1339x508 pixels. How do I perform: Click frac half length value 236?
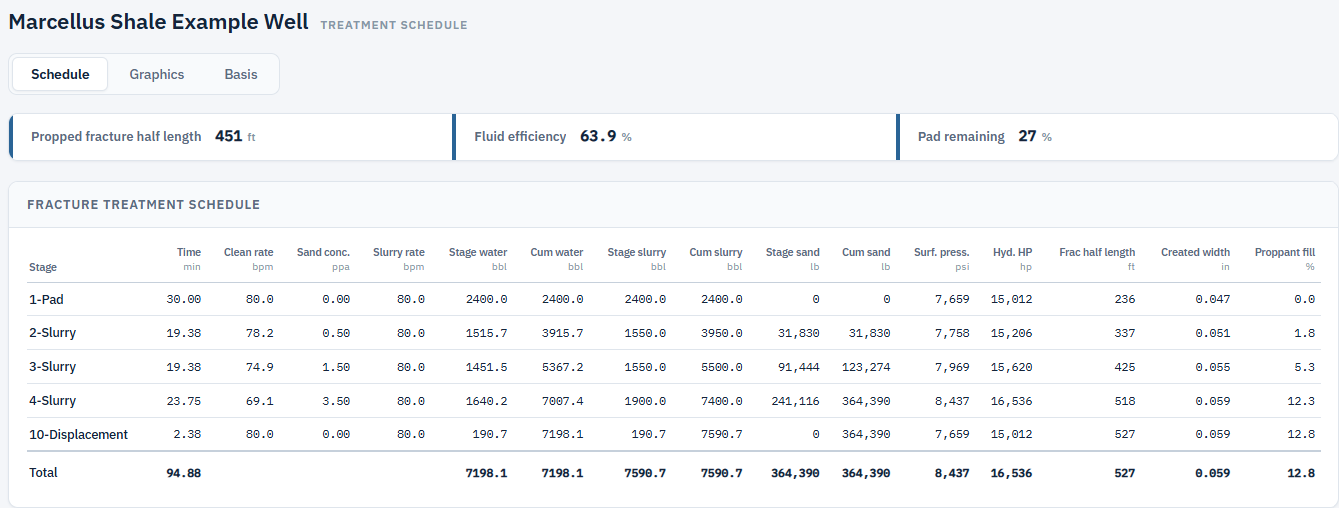click(1125, 299)
